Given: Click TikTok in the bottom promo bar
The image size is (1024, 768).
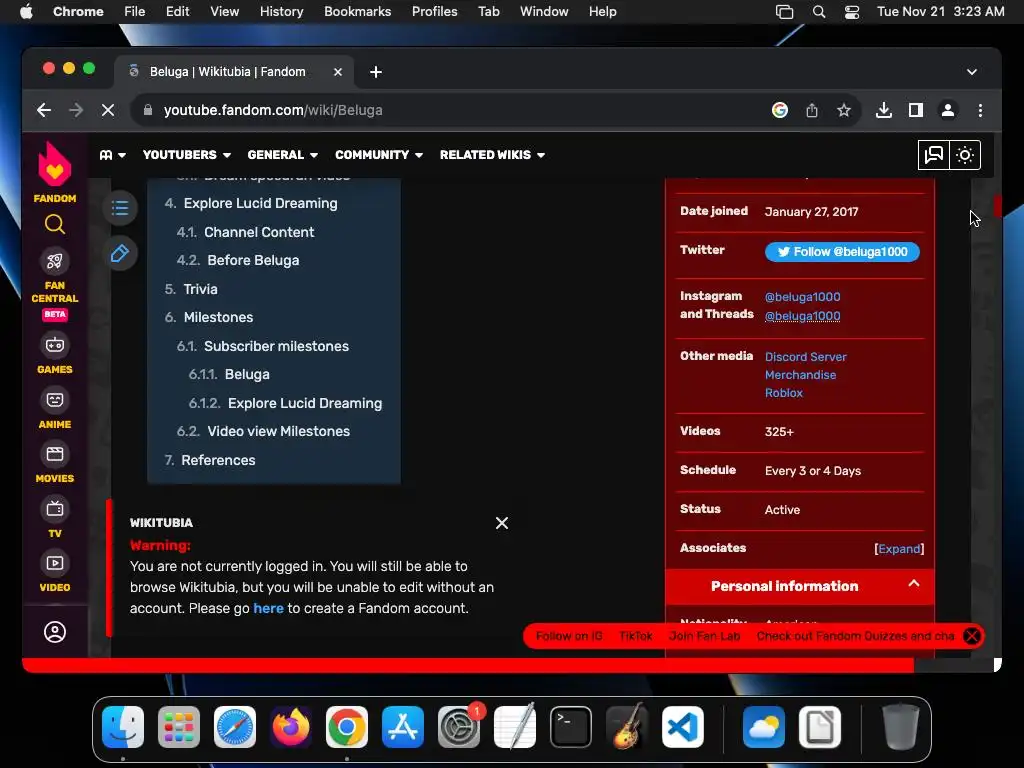Looking at the screenshot, I should coord(635,636).
